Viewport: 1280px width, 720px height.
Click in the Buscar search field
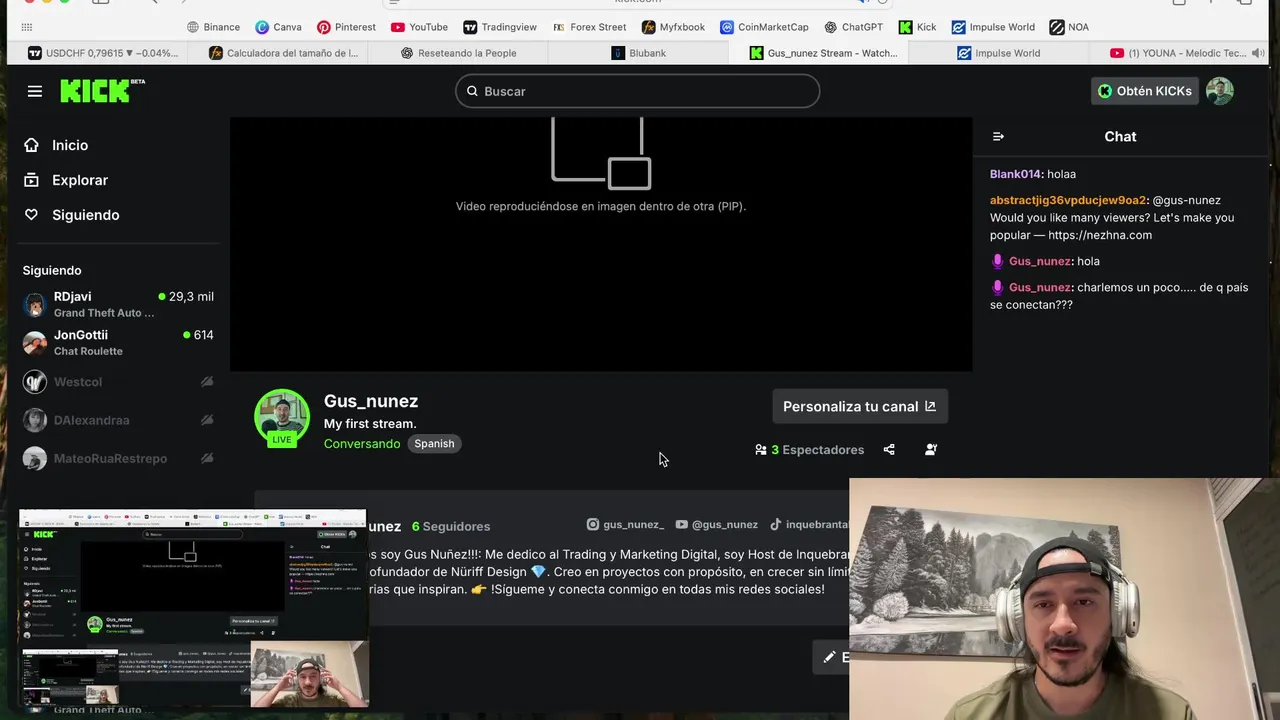[x=638, y=91]
